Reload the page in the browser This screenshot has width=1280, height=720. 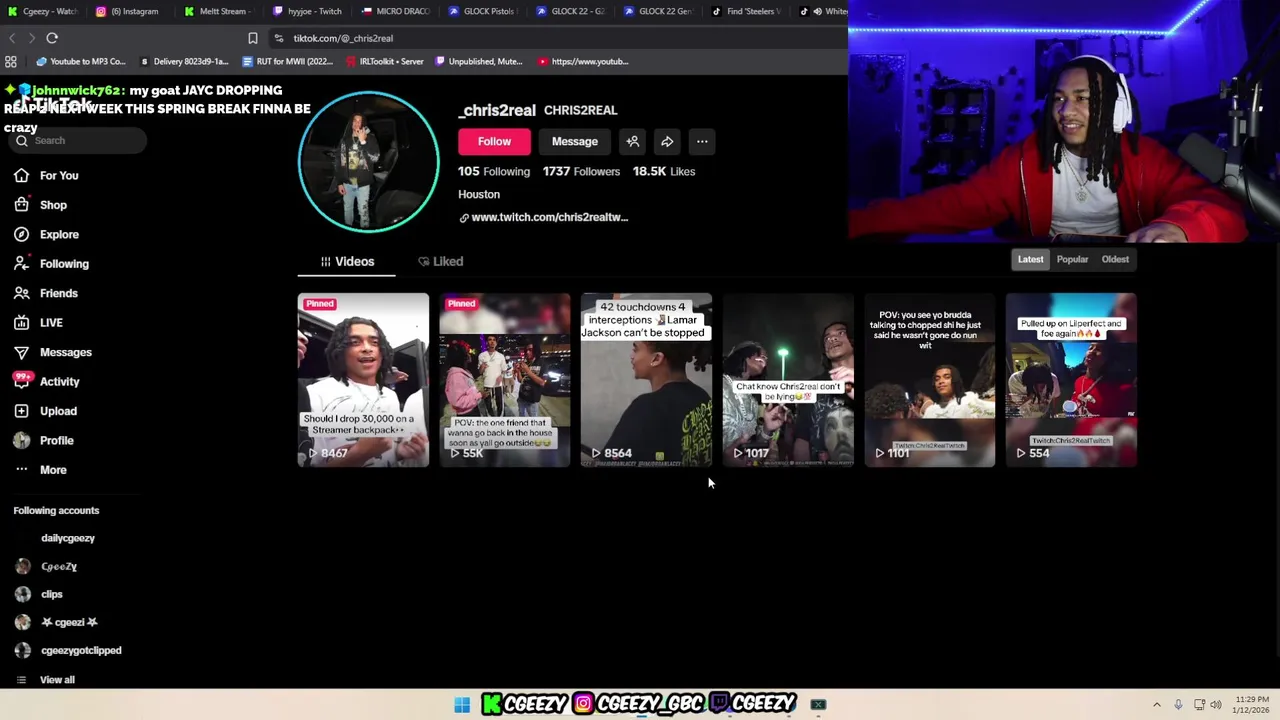[x=52, y=38]
